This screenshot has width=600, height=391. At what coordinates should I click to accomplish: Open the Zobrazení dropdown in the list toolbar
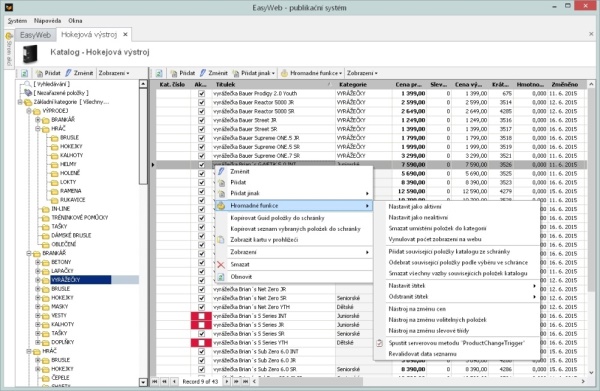pyautogui.click(x=362, y=73)
